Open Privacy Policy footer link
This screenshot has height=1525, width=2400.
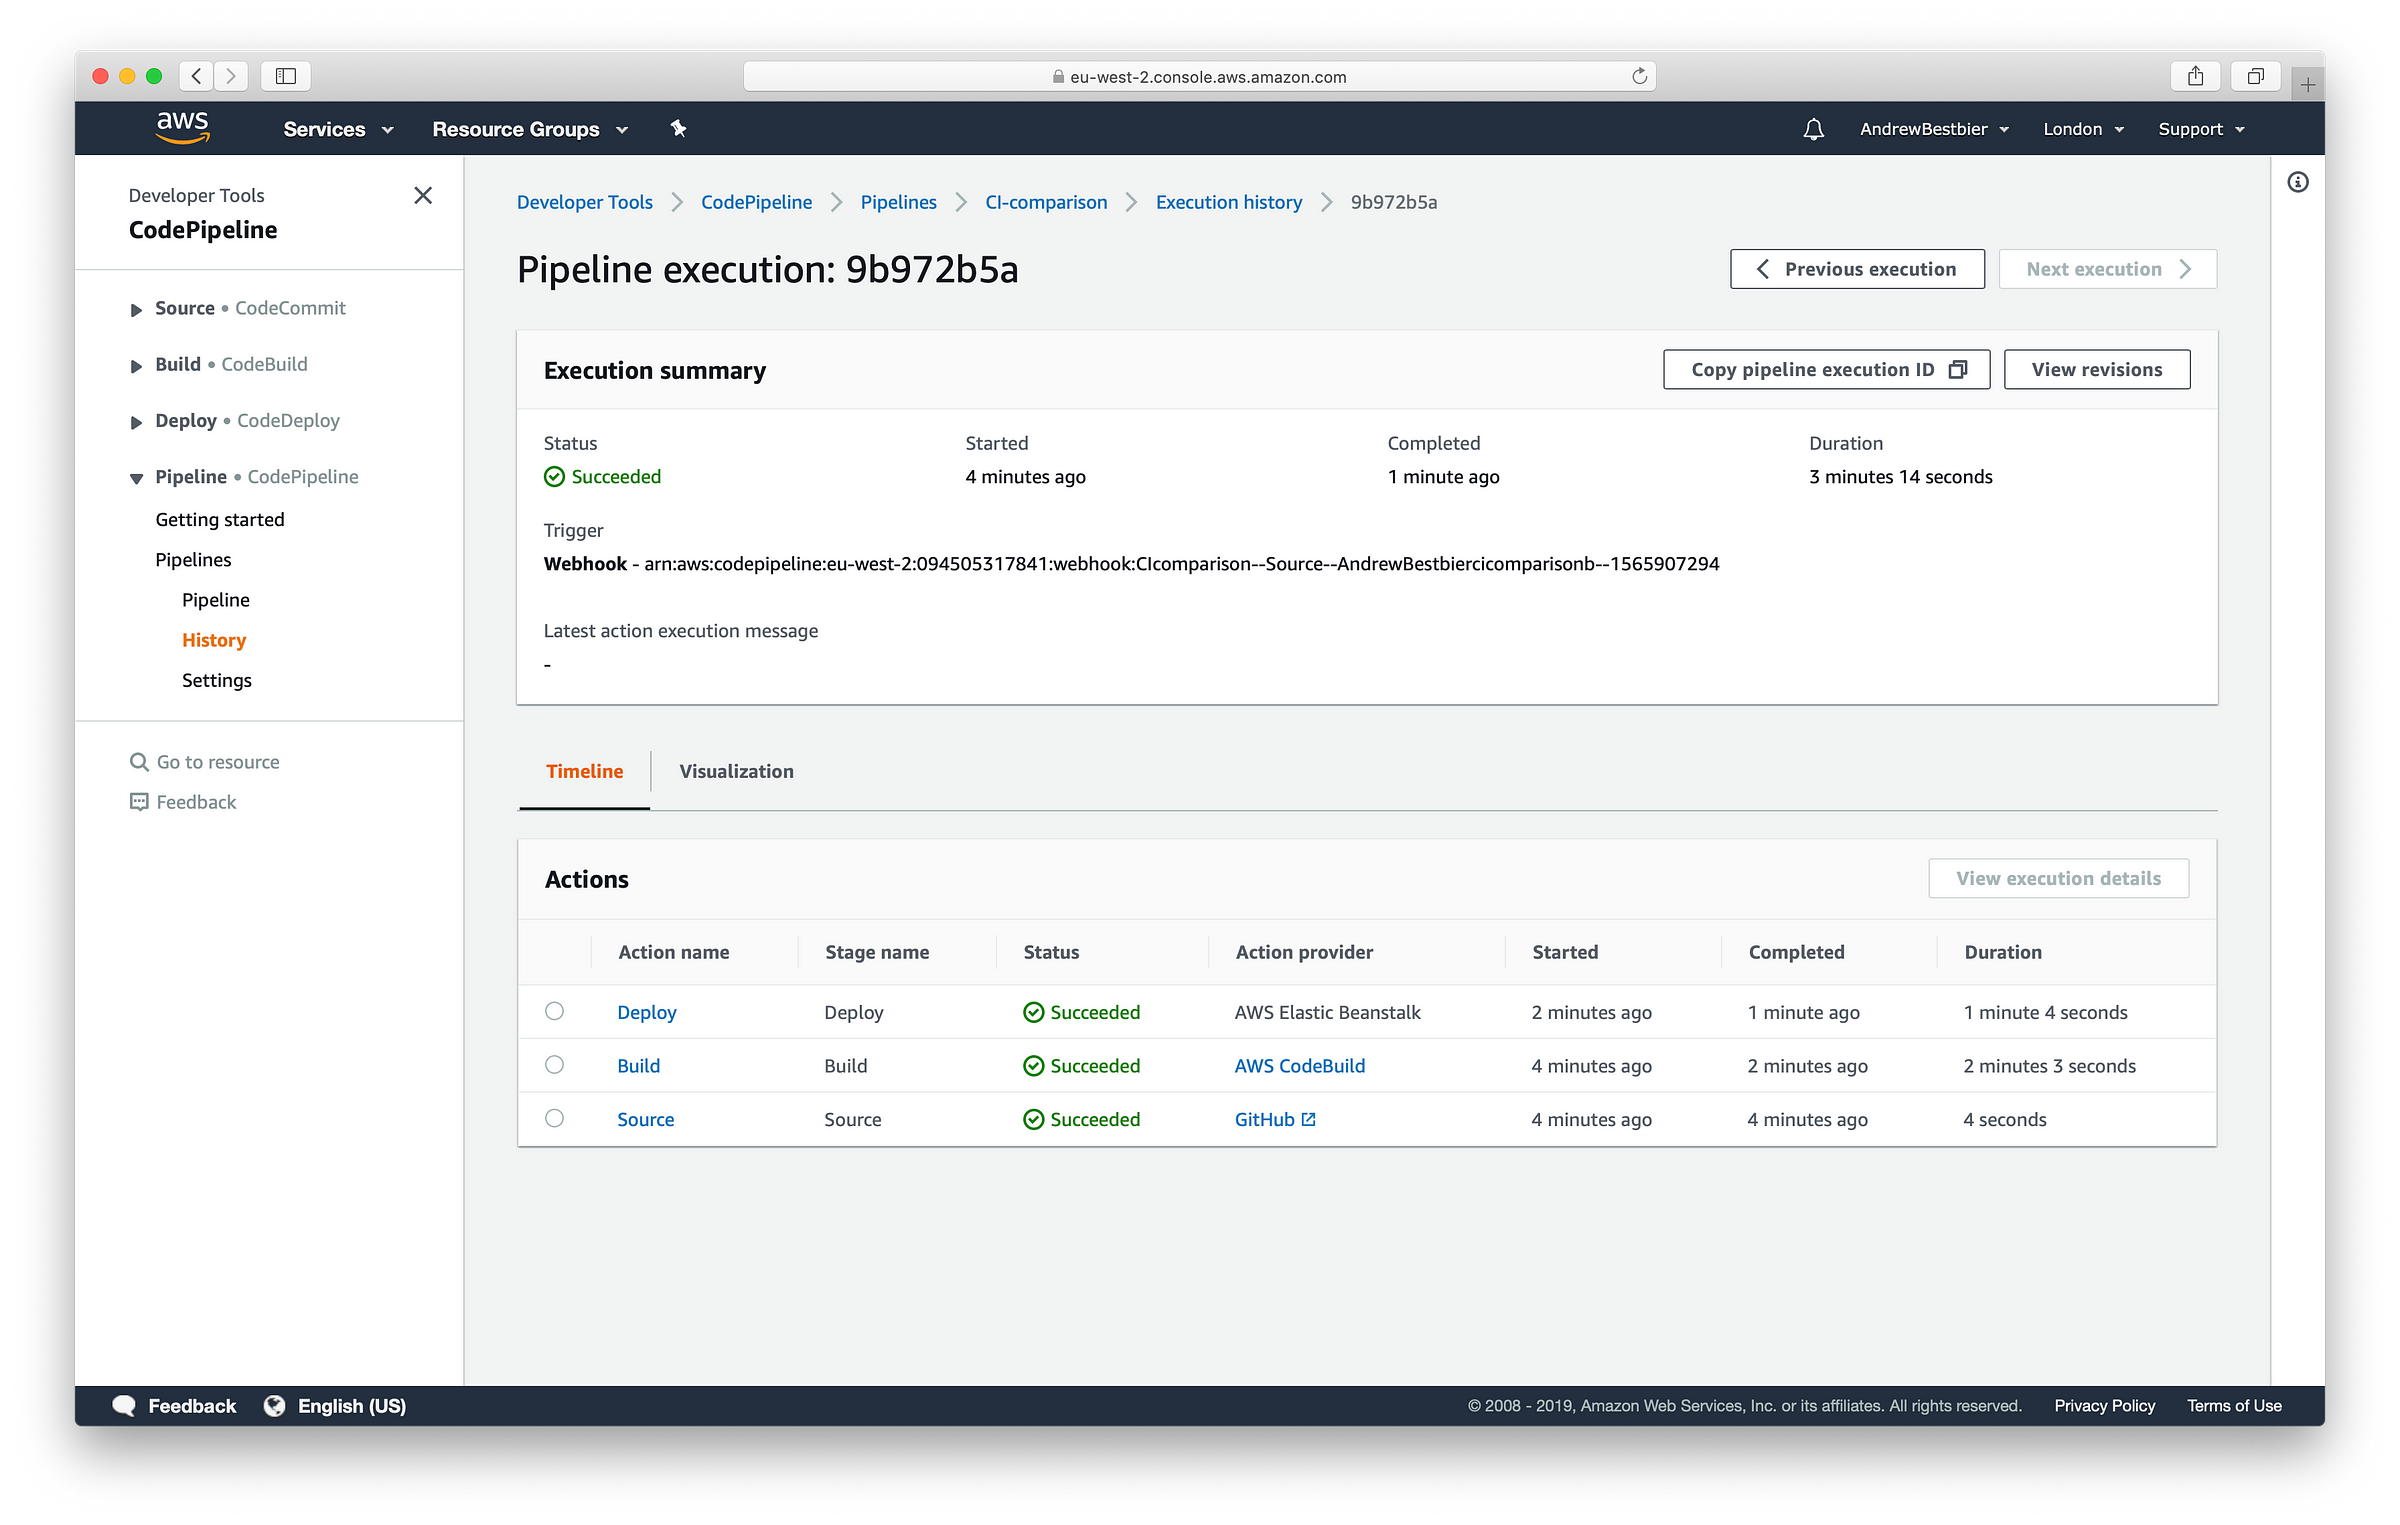(2105, 1405)
